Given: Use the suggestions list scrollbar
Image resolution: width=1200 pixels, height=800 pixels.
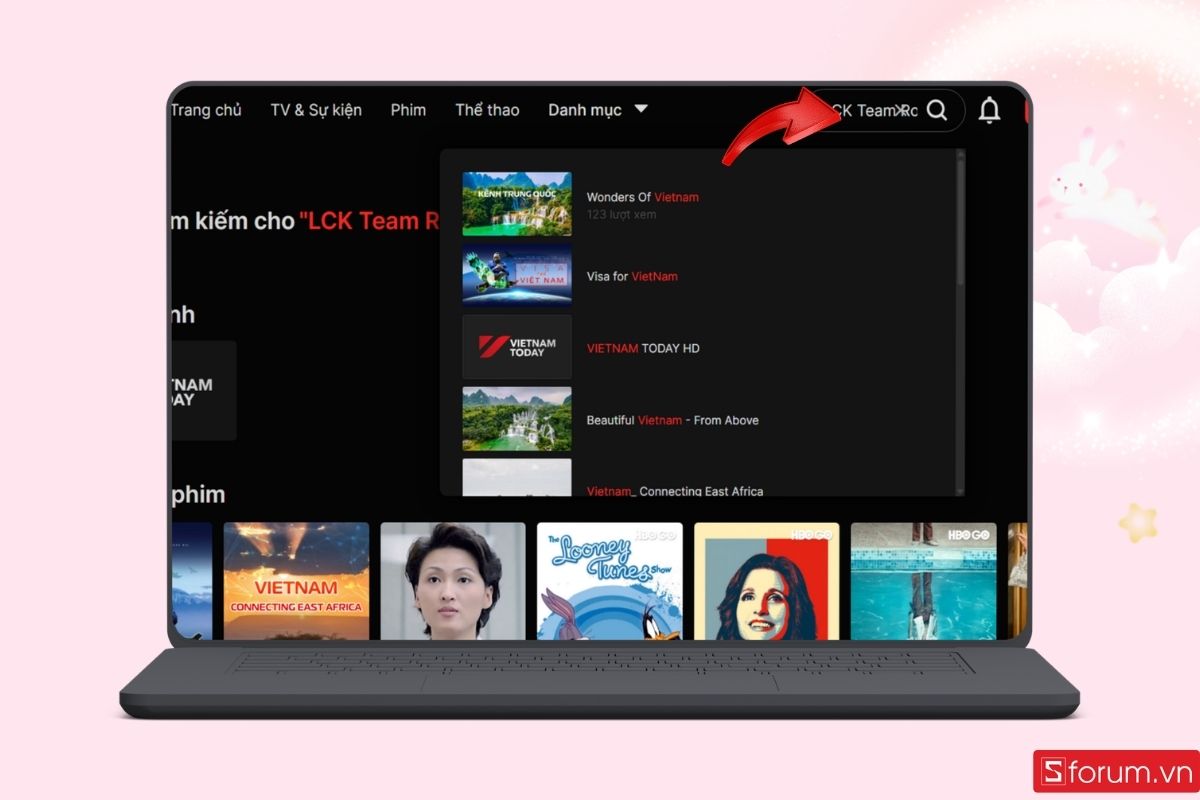Looking at the screenshot, I should (x=961, y=320).
